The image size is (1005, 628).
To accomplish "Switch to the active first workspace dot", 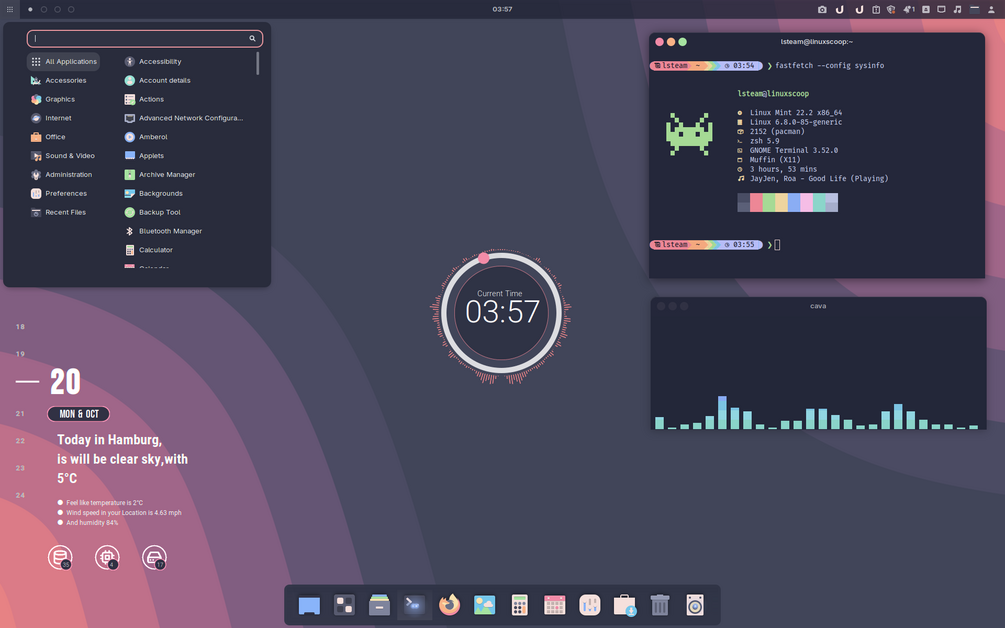I will point(30,10).
